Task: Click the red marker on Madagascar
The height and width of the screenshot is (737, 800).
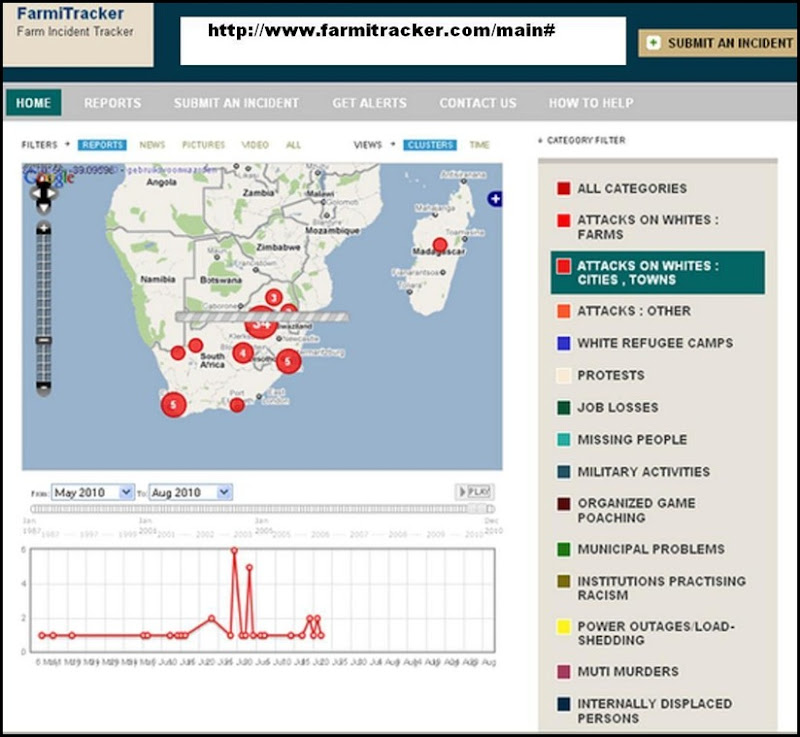Action: click(439, 245)
